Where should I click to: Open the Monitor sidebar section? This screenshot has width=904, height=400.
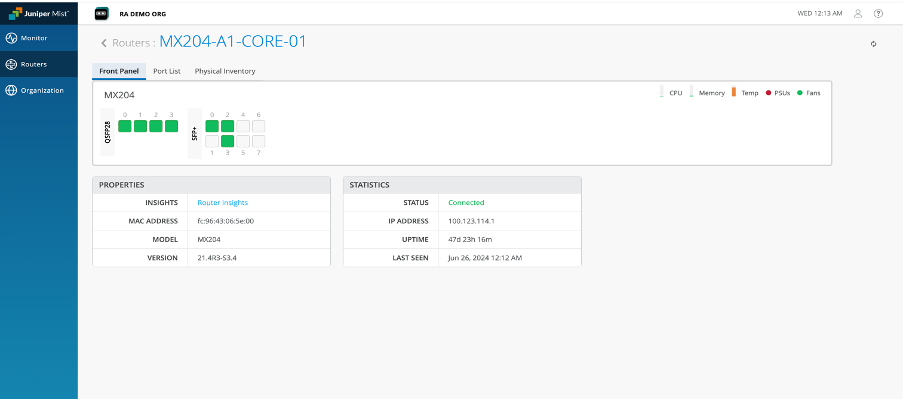(39, 38)
